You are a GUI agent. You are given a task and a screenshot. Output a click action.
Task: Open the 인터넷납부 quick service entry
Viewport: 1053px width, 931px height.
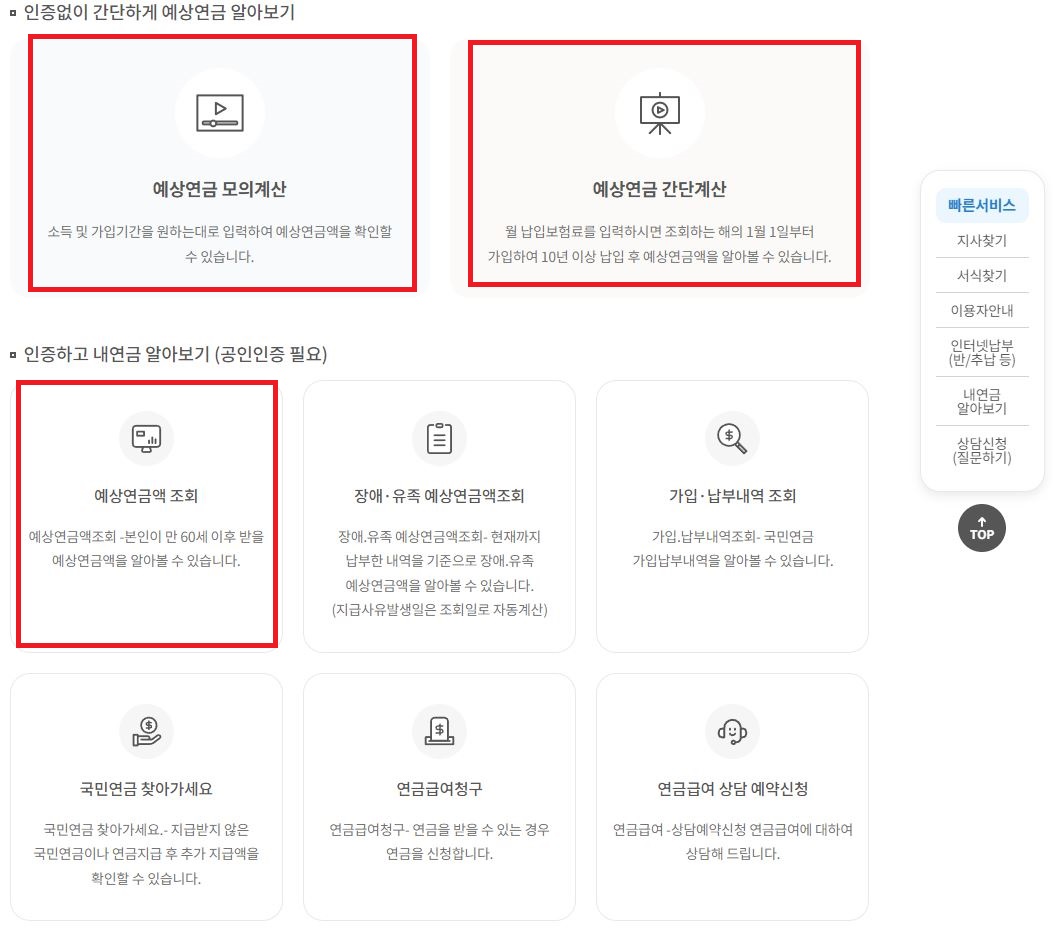pos(981,352)
